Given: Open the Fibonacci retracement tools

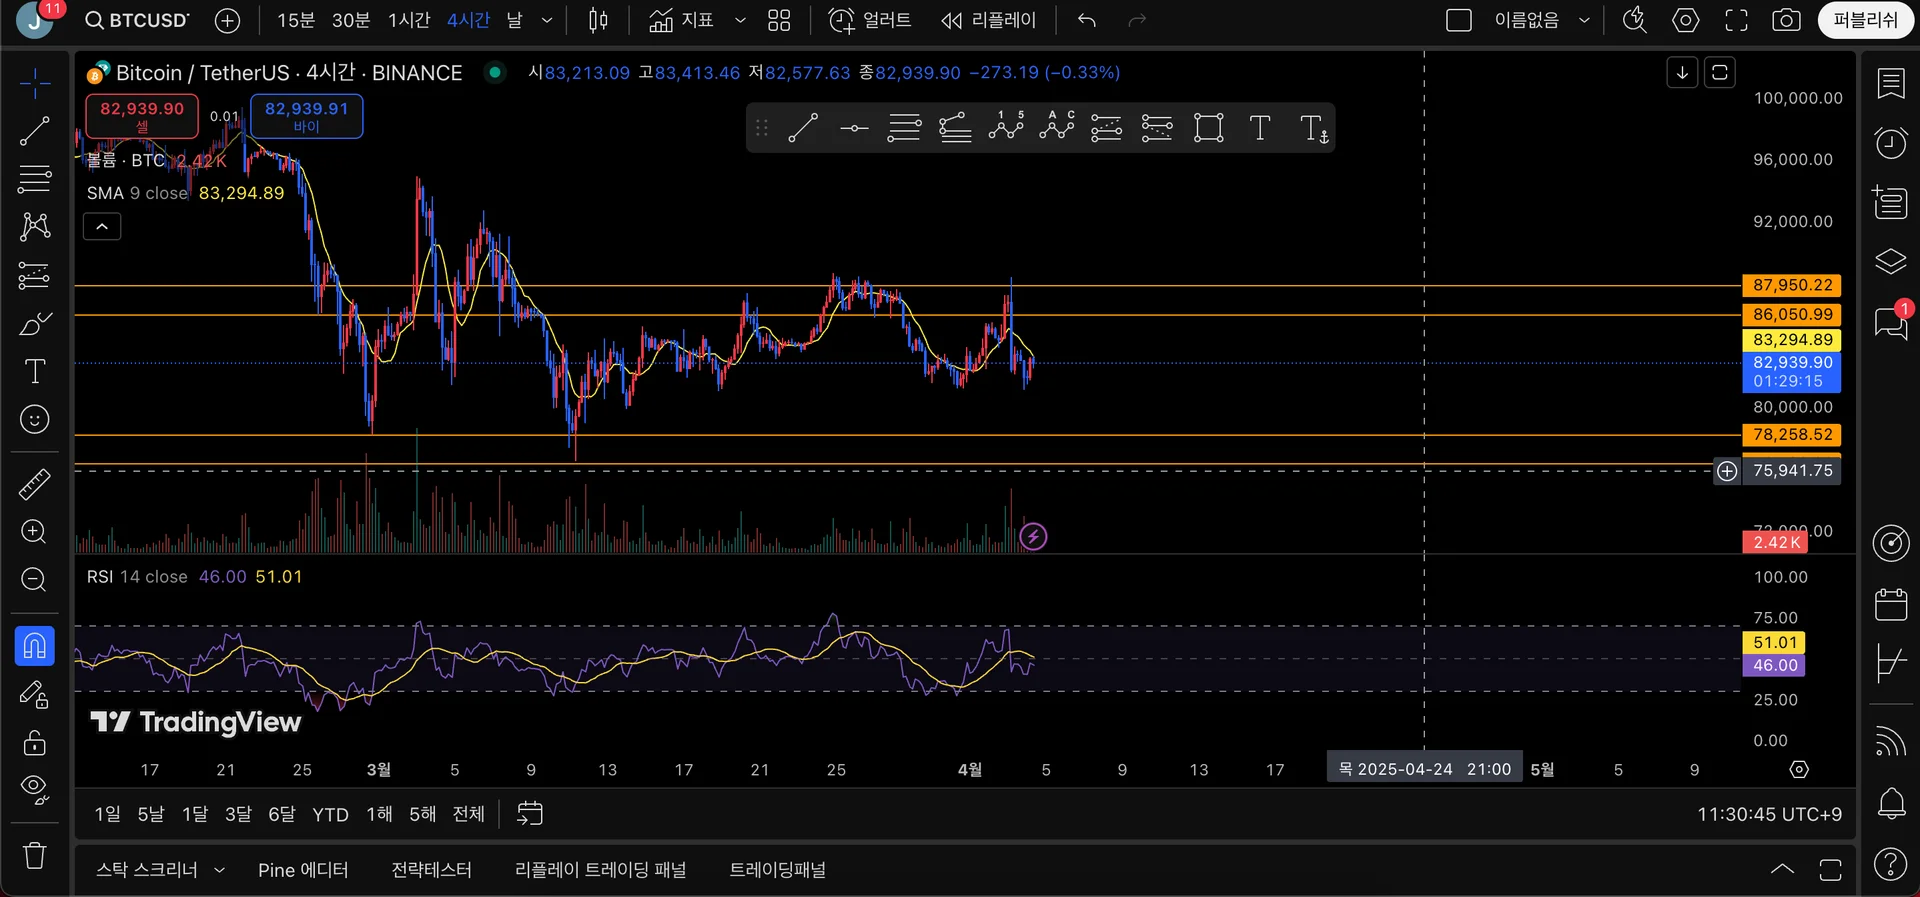Looking at the screenshot, I should [35, 179].
